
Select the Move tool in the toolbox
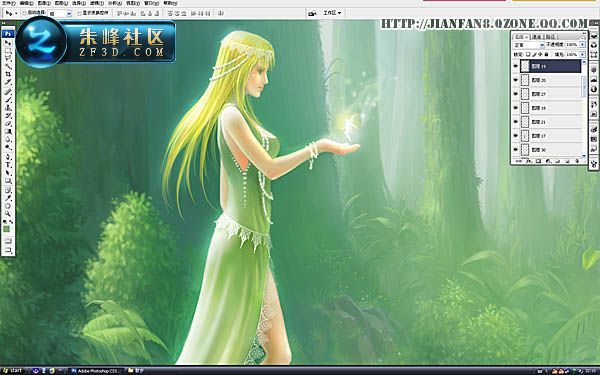click(x=8, y=42)
